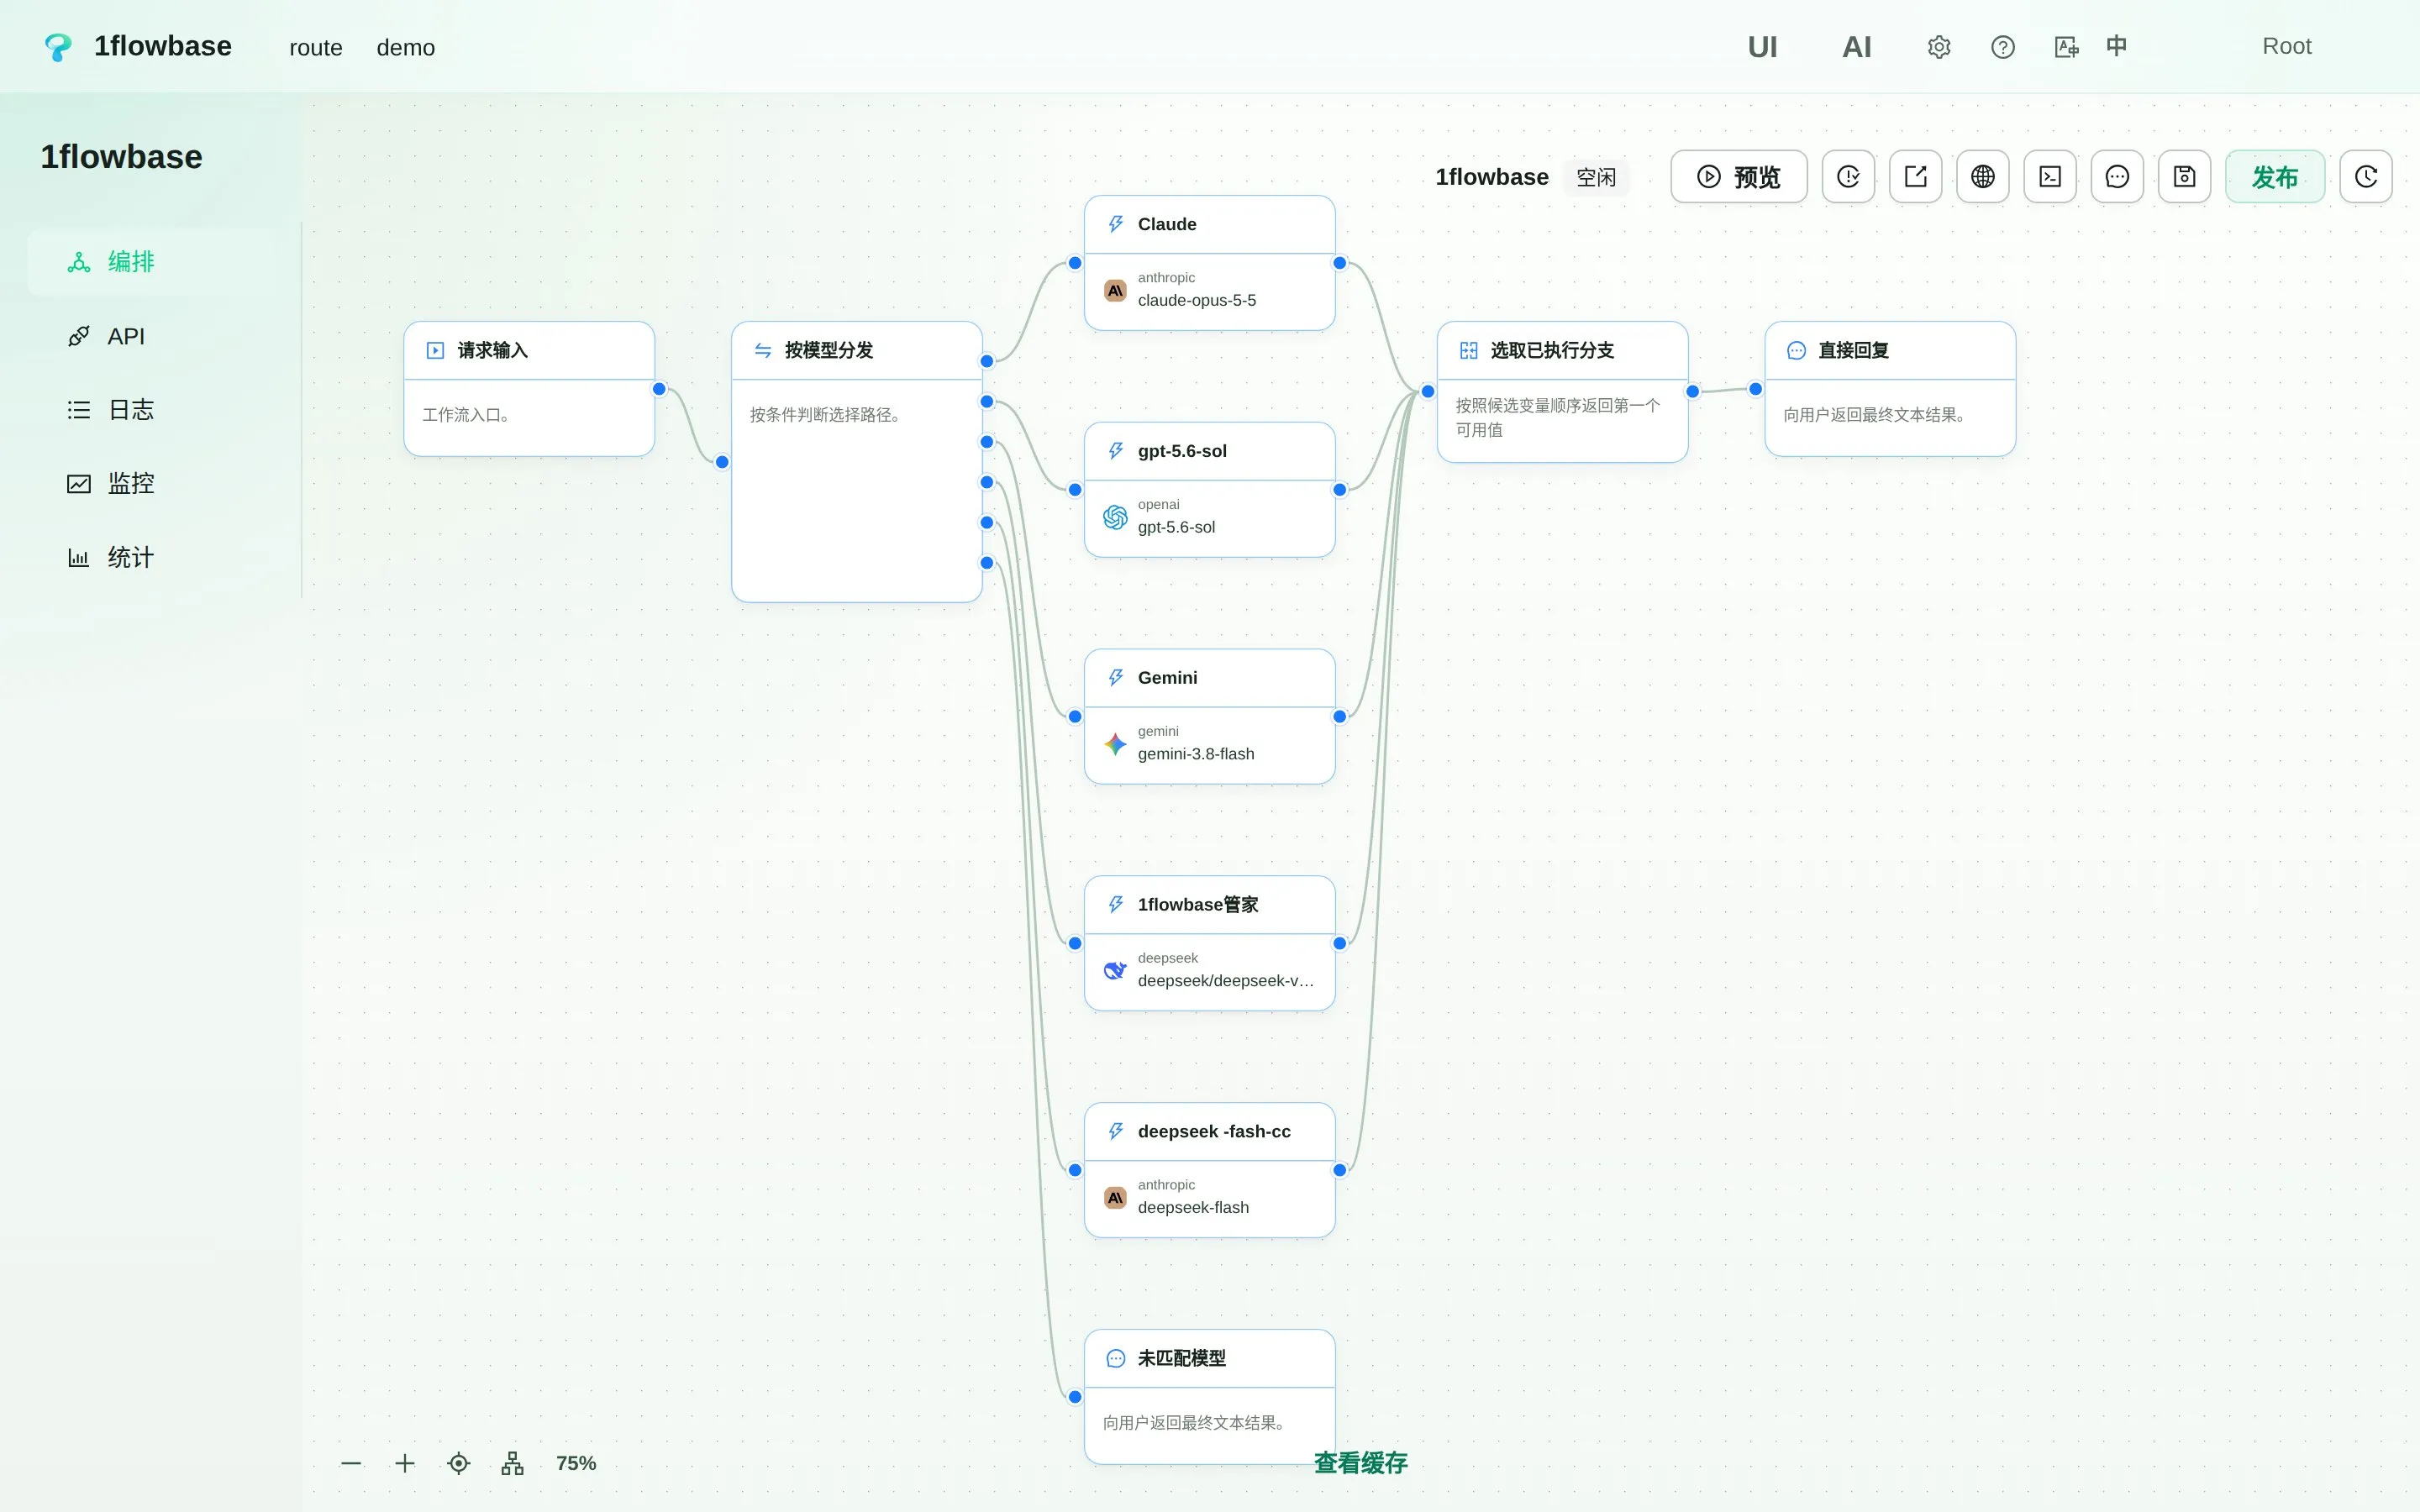Switch language with the 中 button
Image resolution: width=2420 pixels, height=1512 pixels.
point(2116,46)
